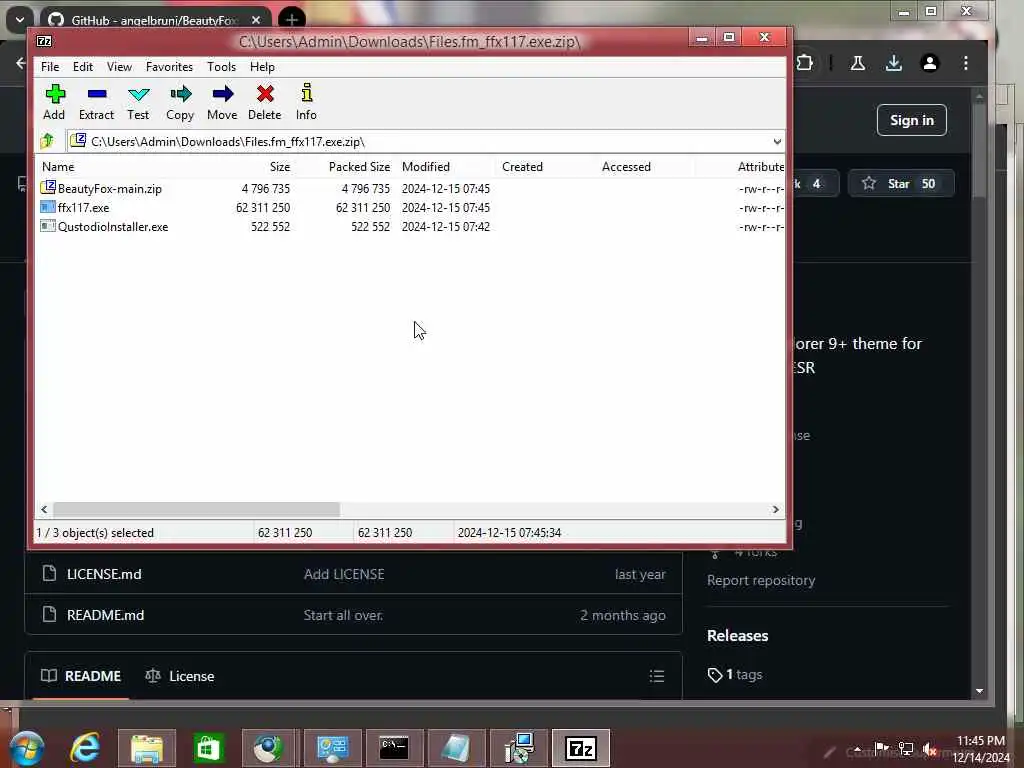Open the File menu in 7-Zip
1024x768 pixels.
coord(50,67)
